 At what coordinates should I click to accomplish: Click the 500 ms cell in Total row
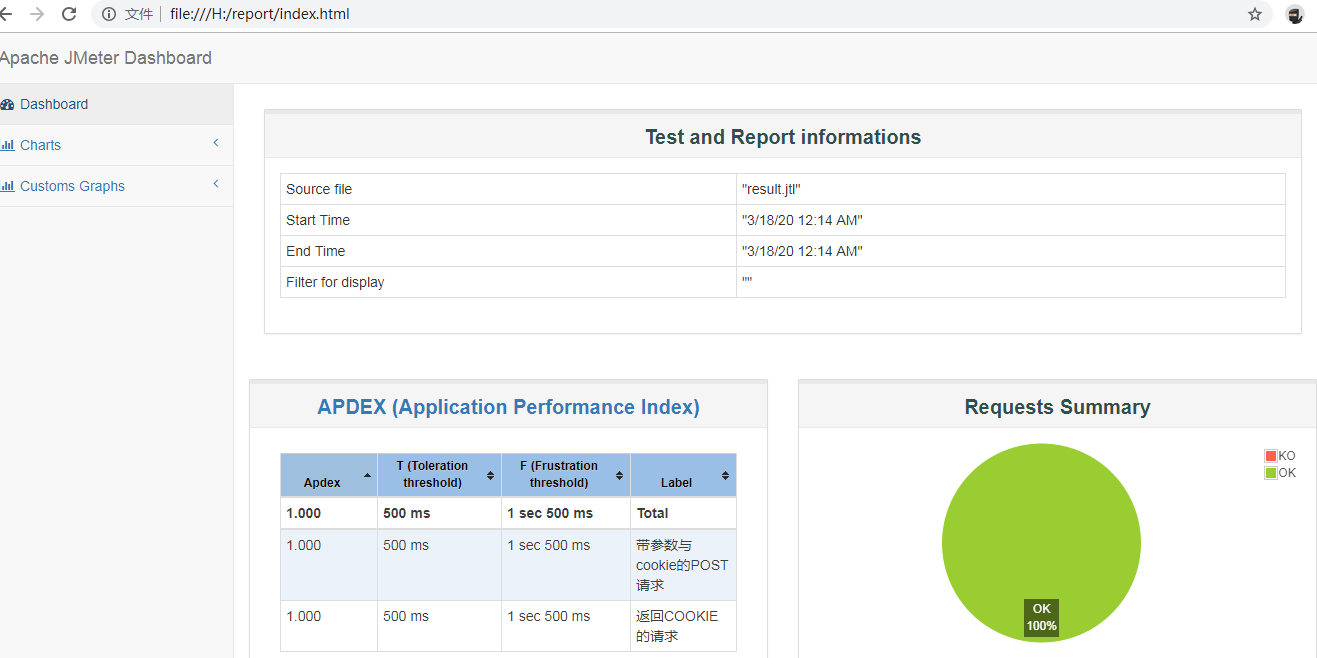click(x=439, y=513)
